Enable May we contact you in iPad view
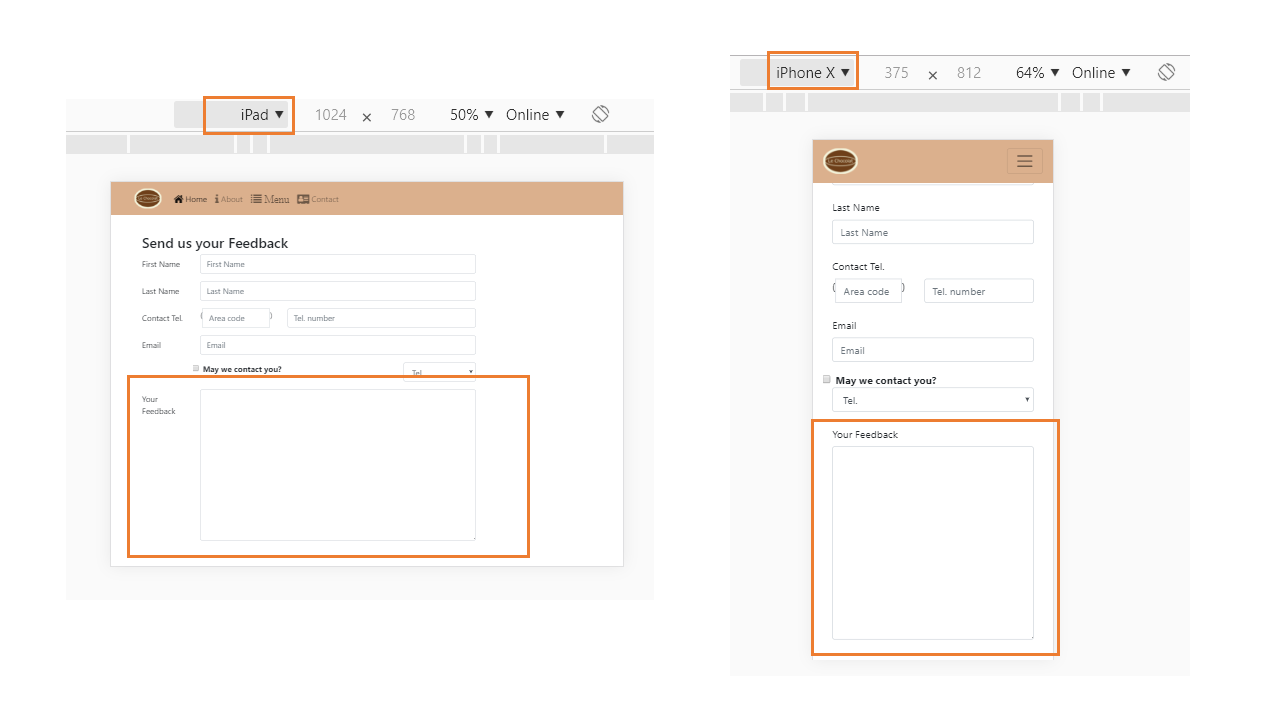Image resolution: width=1280 pixels, height=720 pixels. click(x=196, y=368)
